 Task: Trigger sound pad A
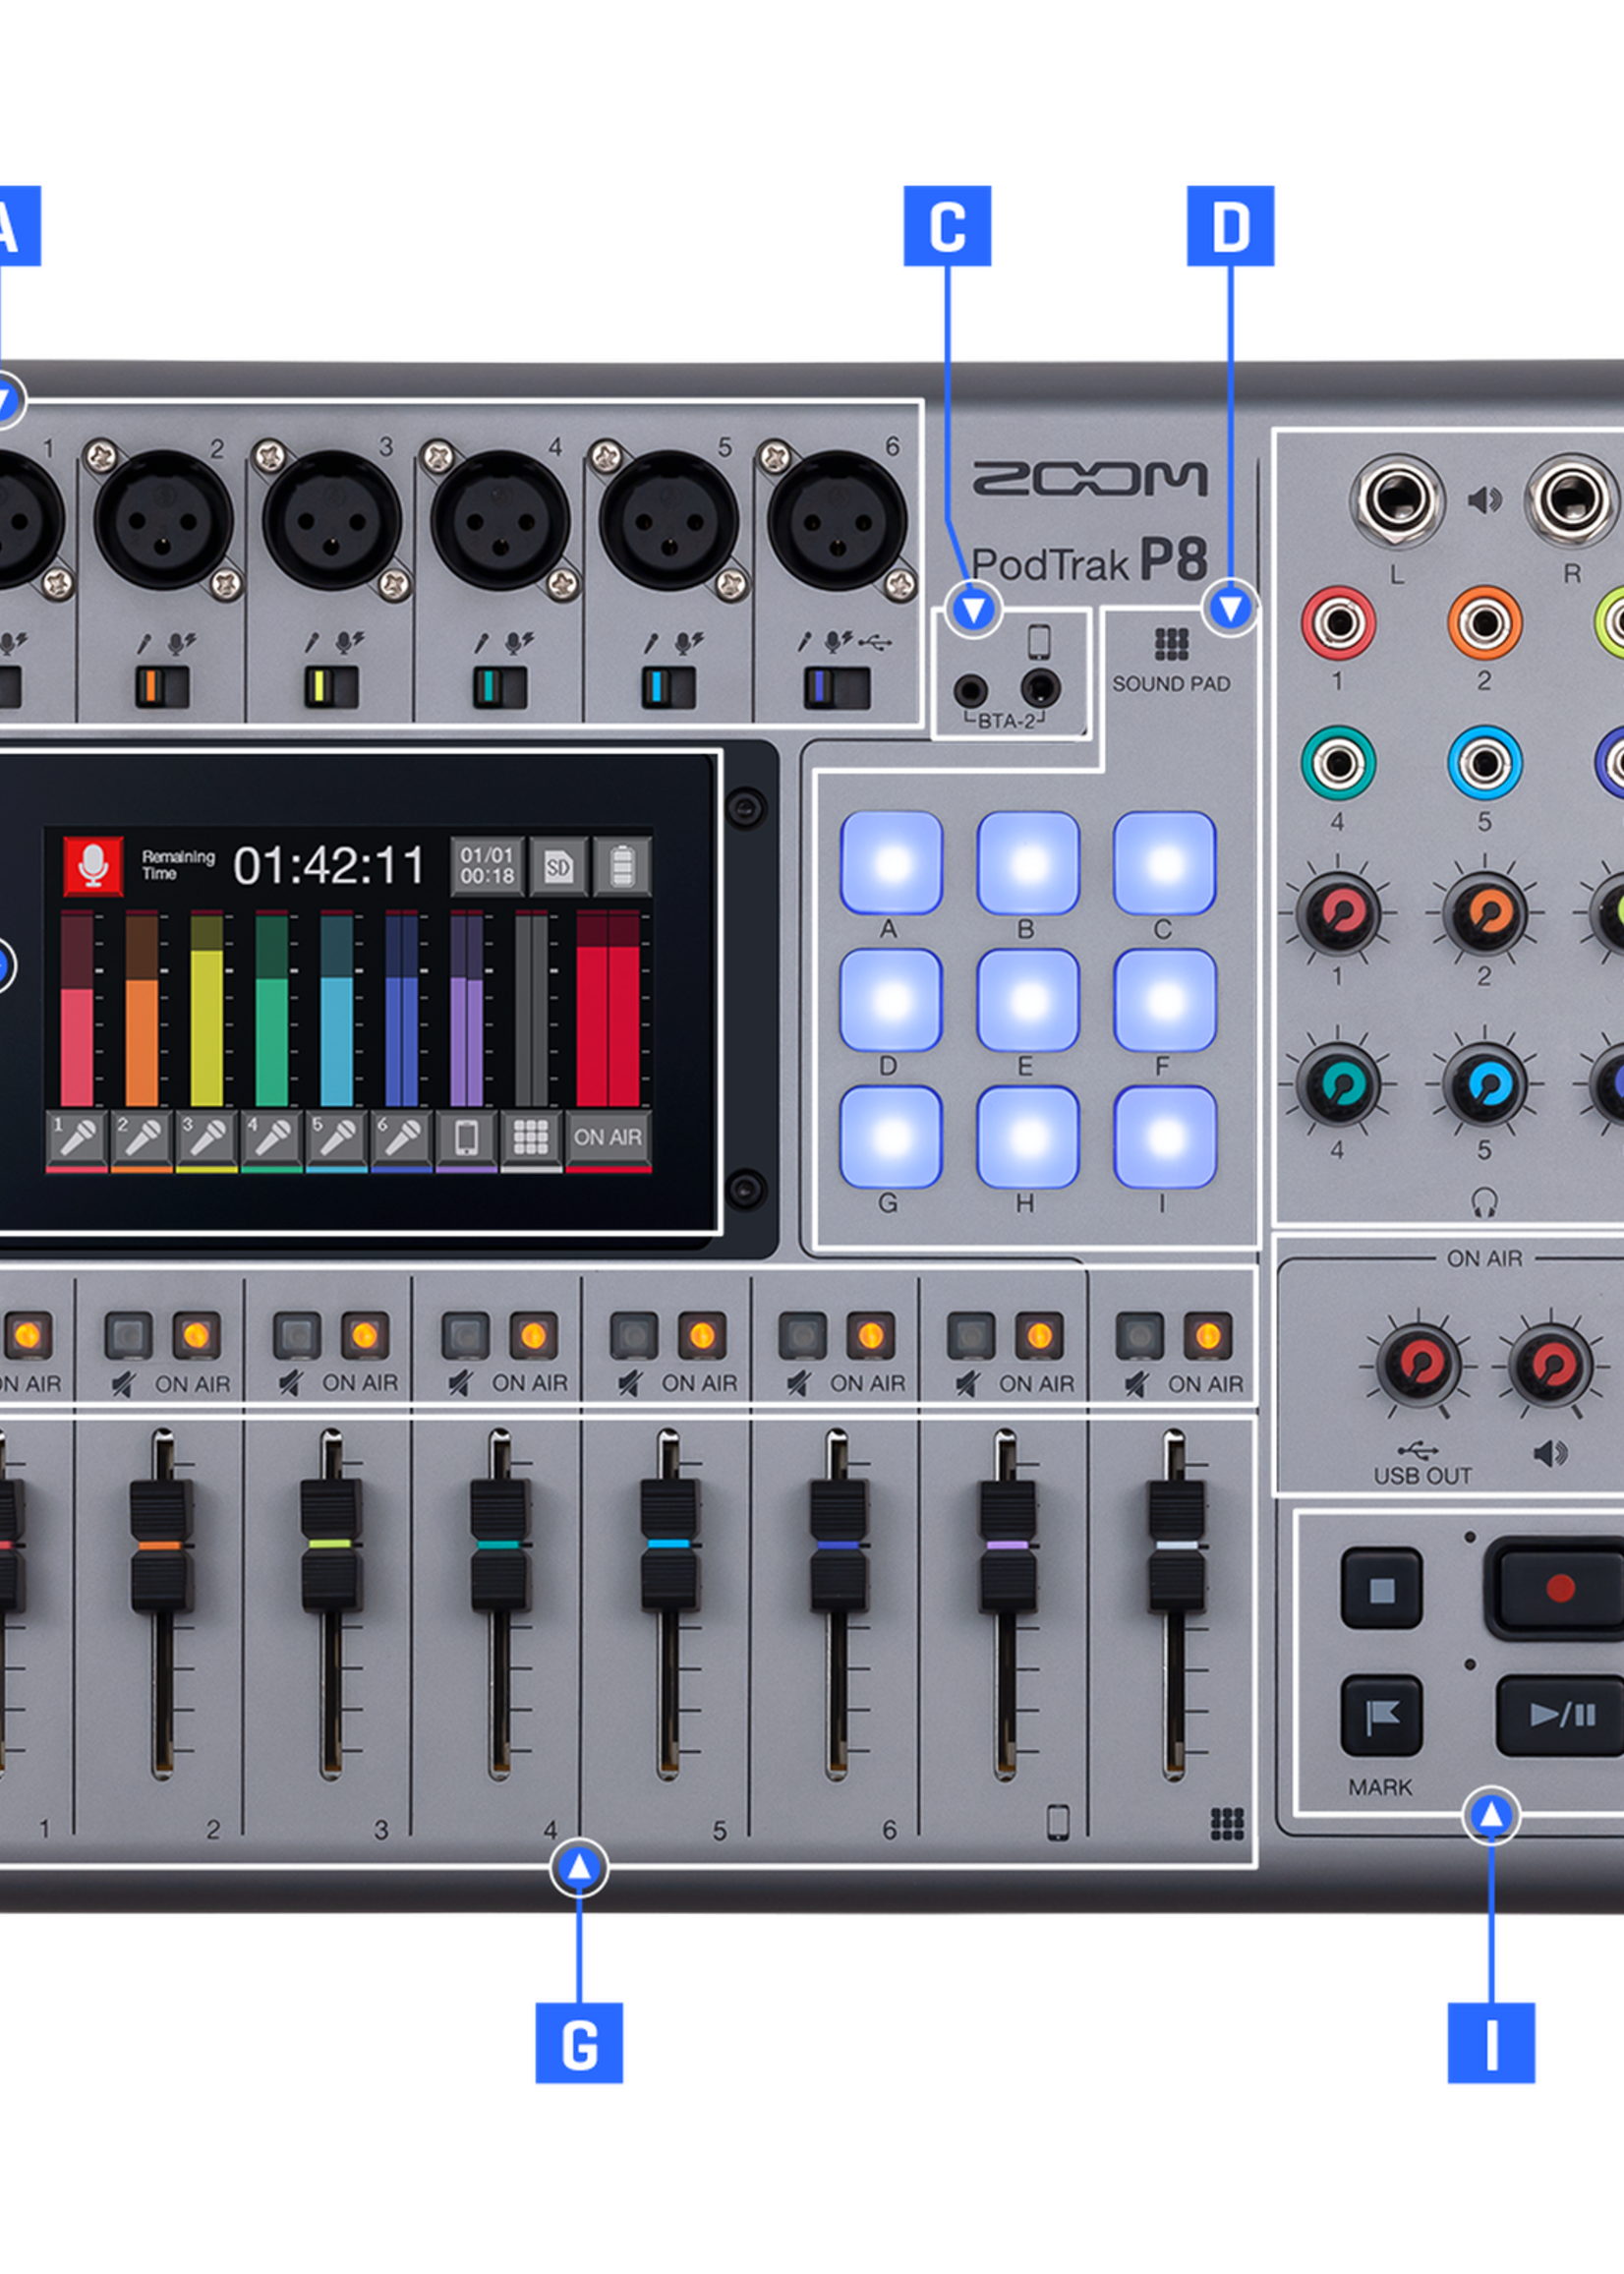point(891,863)
